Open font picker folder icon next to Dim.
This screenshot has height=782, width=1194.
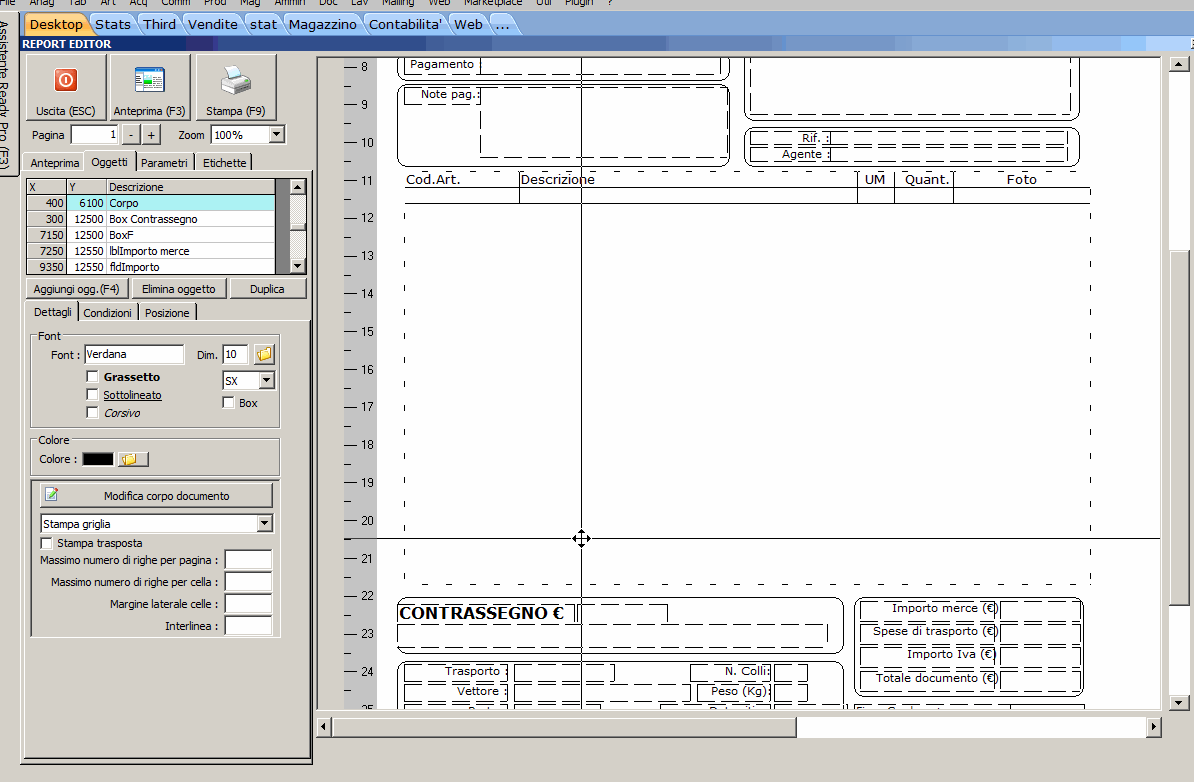coord(264,355)
